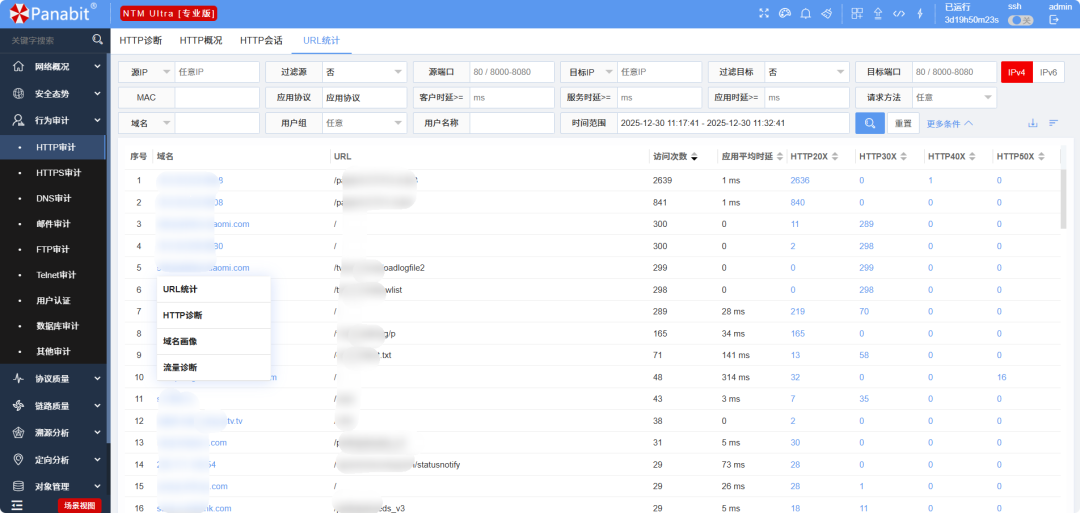Viewport: 1080px width, 513px height.
Task: Expand 安全态势 in the sidebar
Action: (x=54, y=94)
